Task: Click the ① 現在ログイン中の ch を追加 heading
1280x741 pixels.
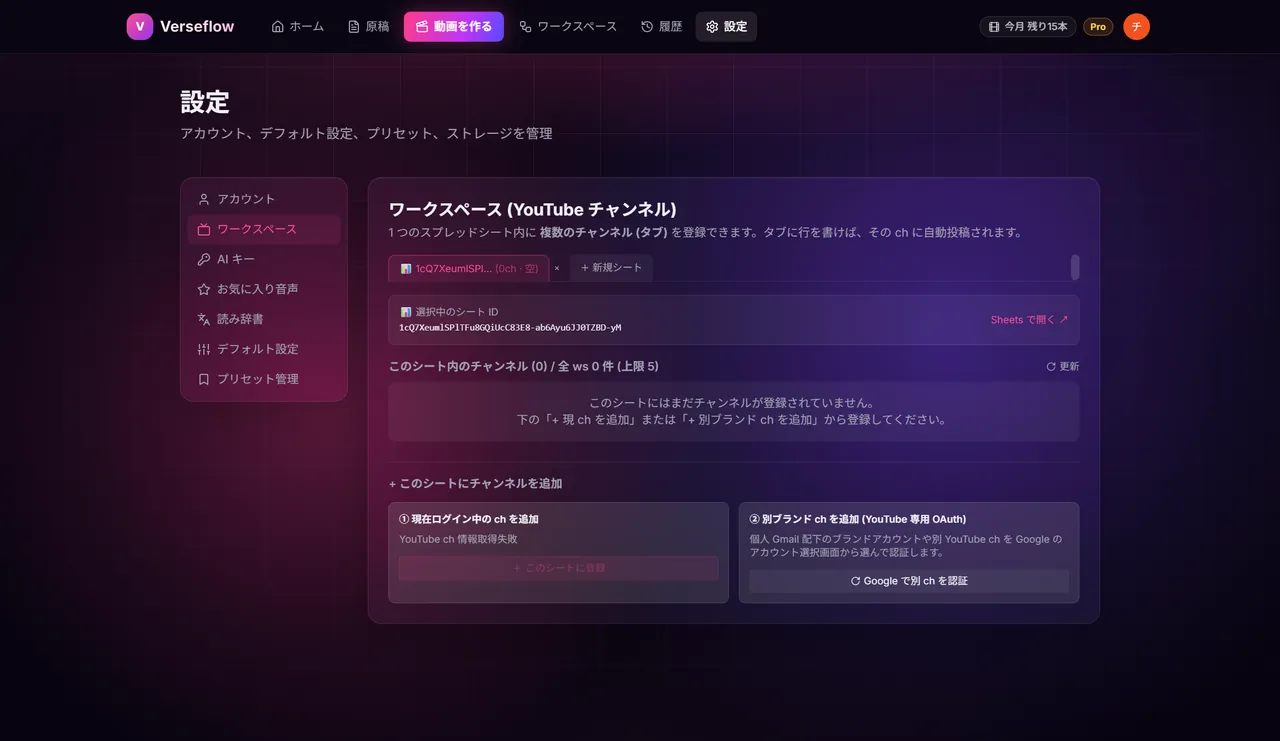Action: pos(469,519)
